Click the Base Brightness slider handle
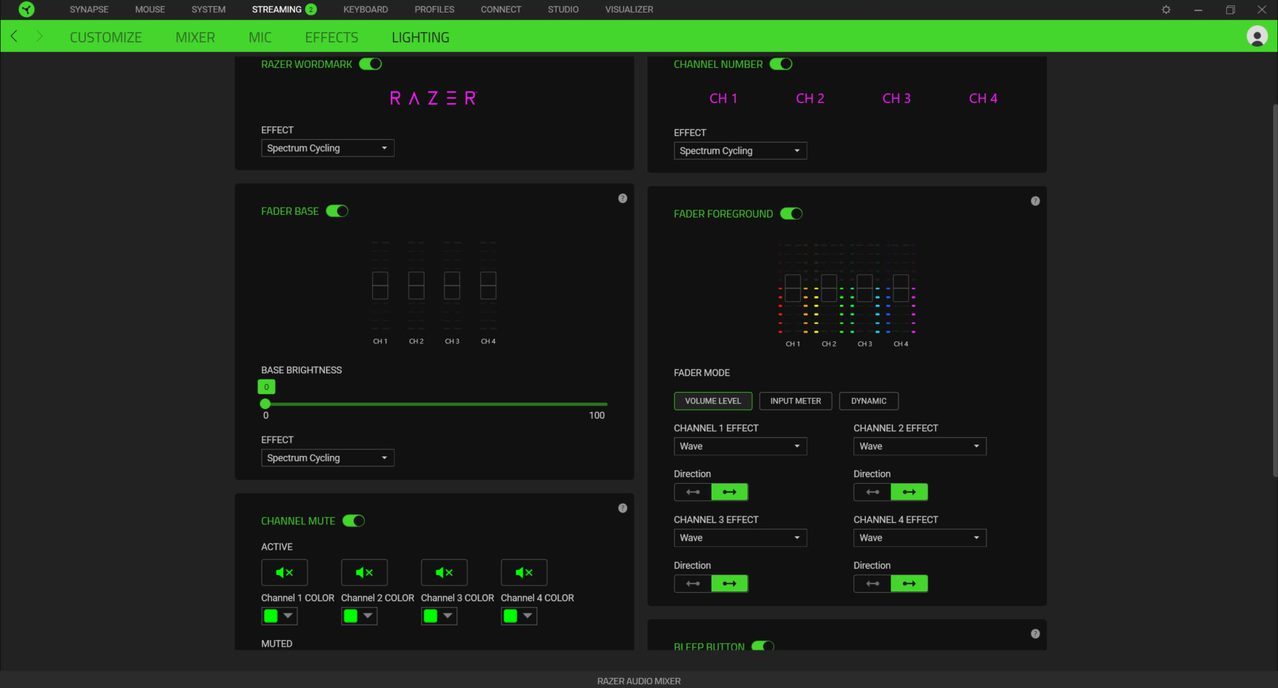1278x688 pixels. click(265, 404)
